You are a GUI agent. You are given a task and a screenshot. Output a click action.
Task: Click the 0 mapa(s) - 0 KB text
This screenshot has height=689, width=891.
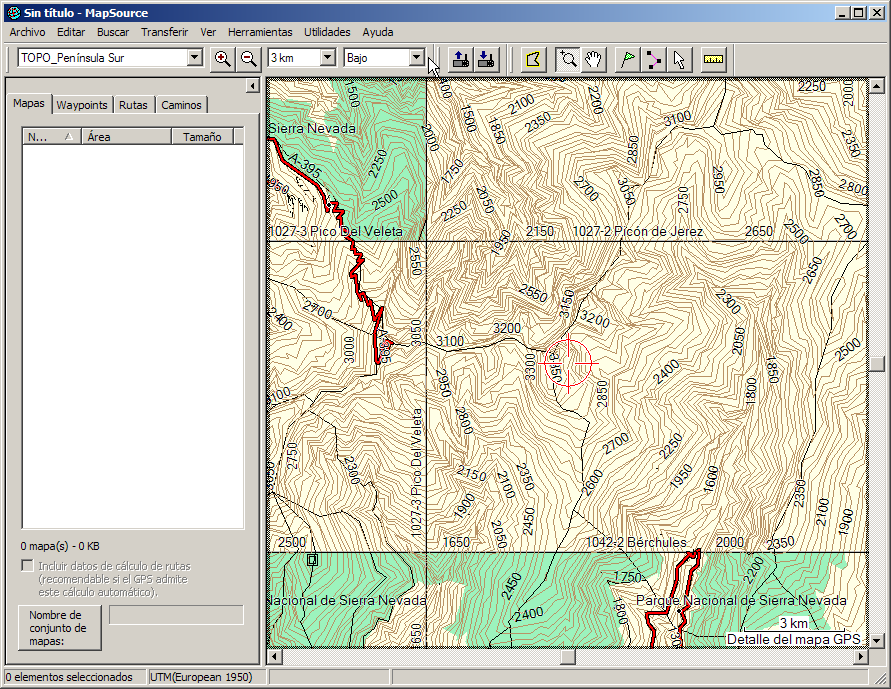60,546
